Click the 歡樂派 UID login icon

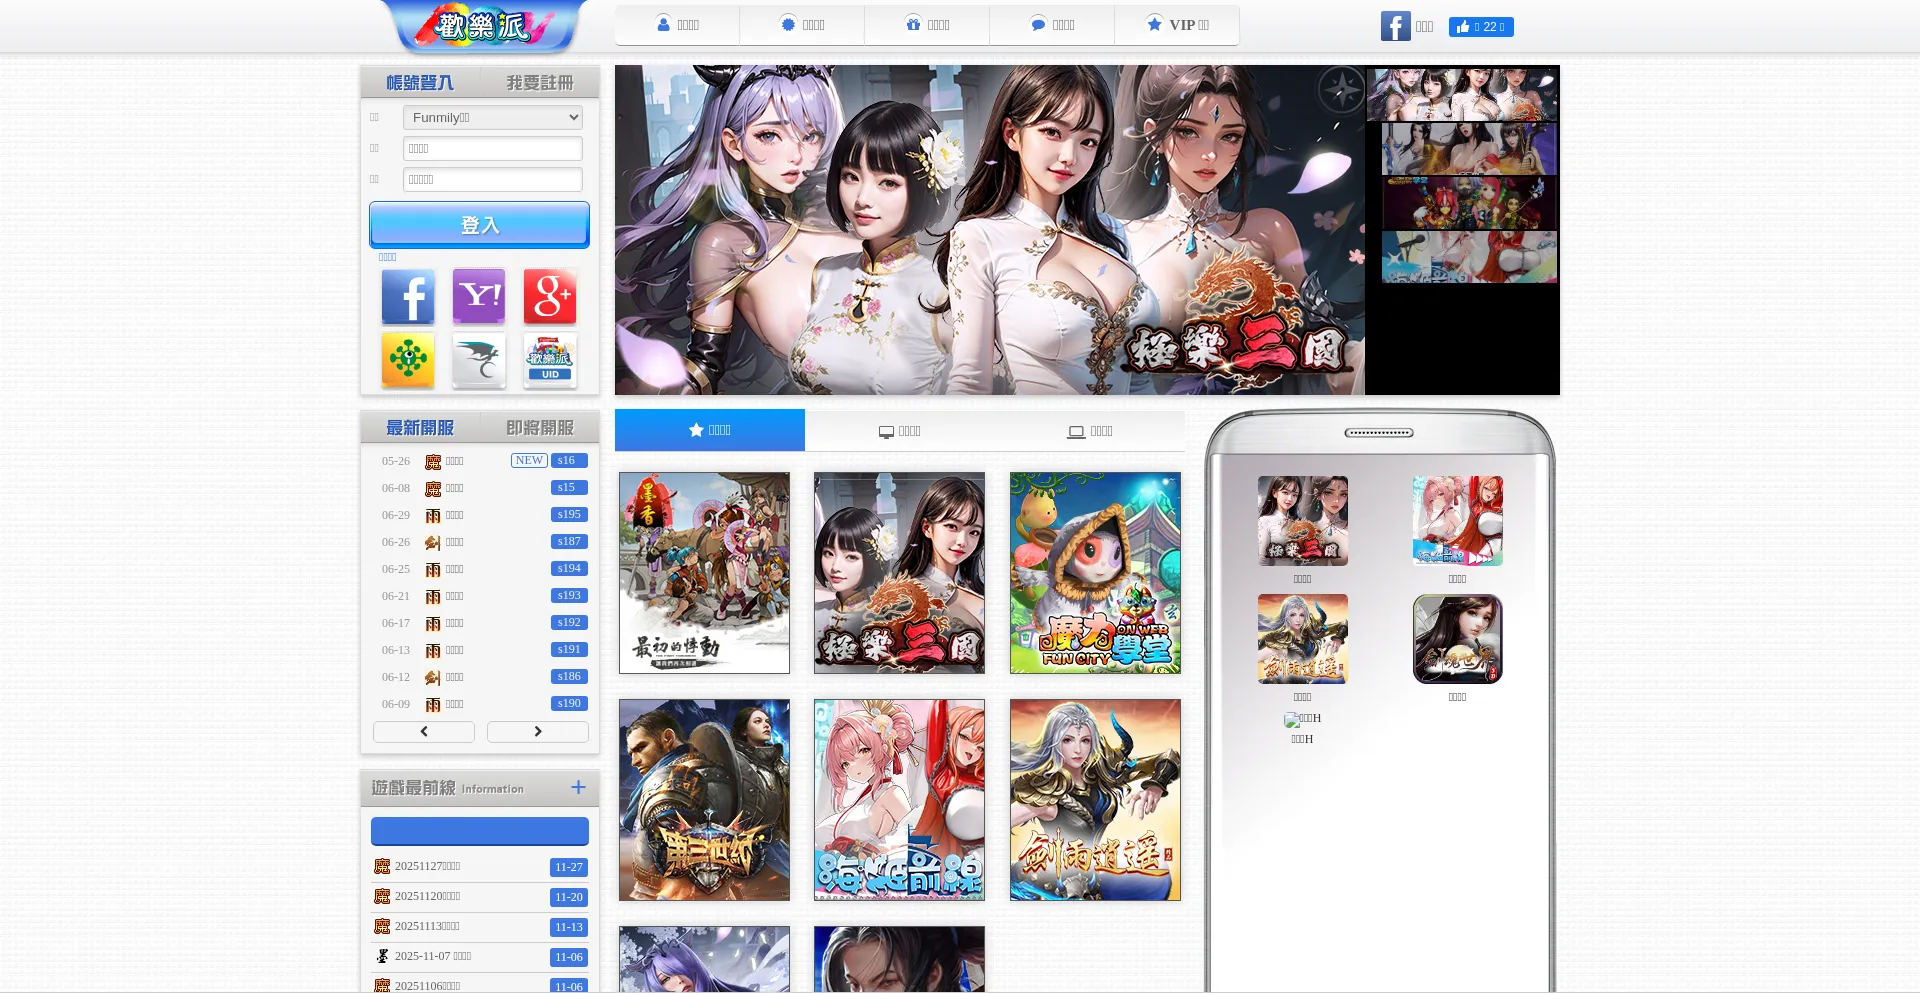point(550,360)
